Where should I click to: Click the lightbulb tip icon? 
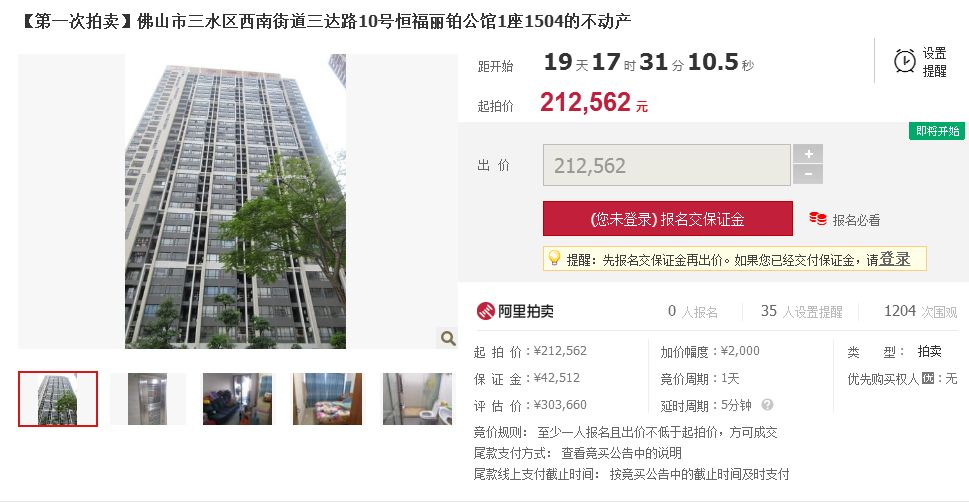click(x=554, y=258)
